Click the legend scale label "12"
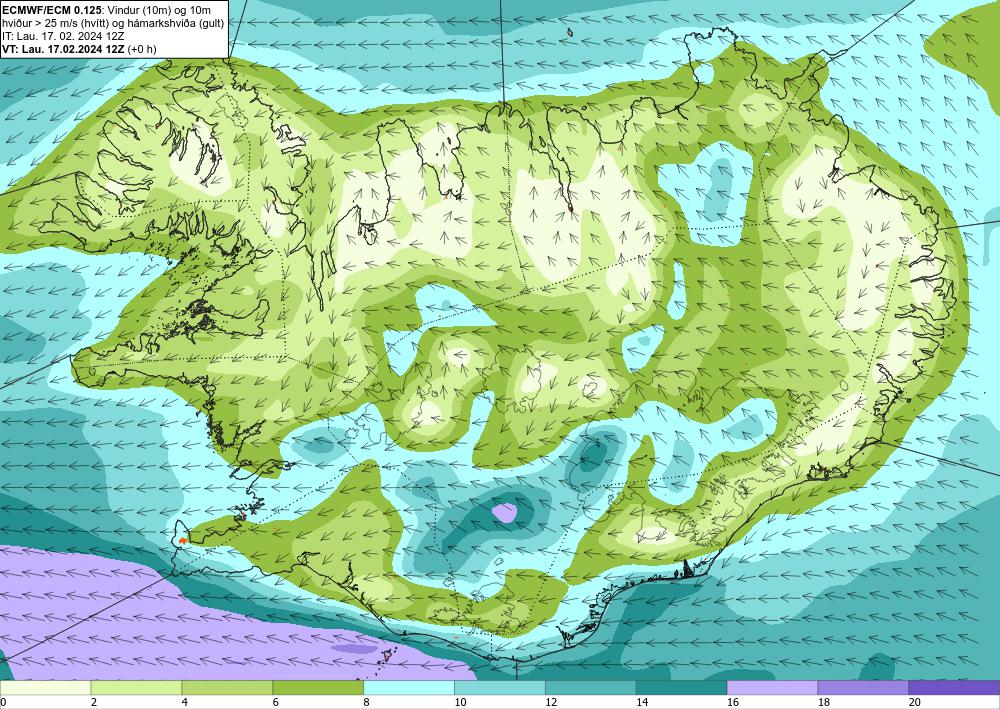This screenshot has width=1000, height=709. [x=551, y=702]
